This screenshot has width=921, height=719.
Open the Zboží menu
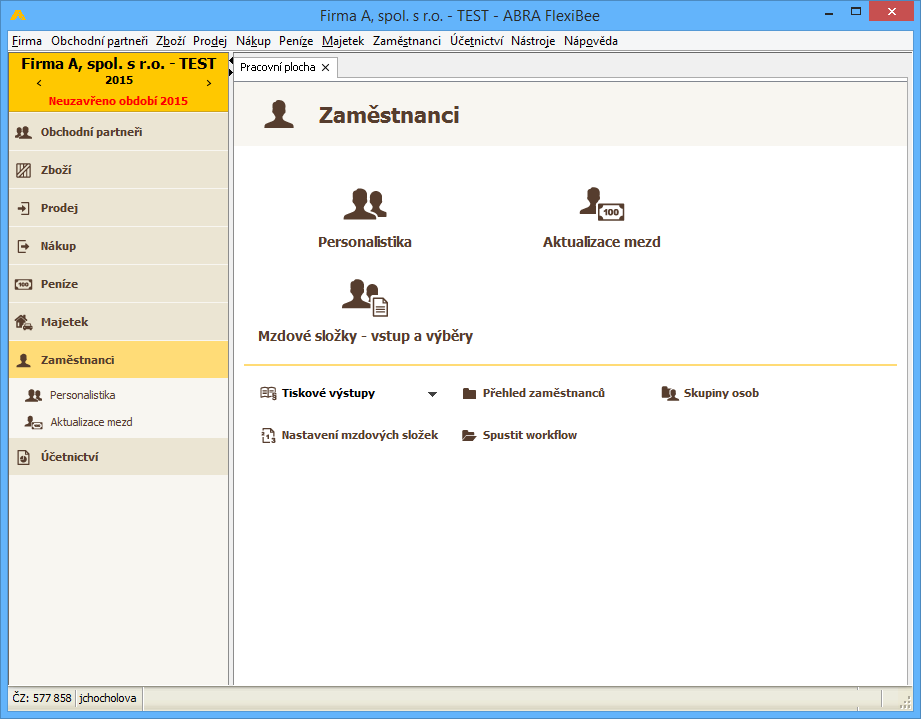point(170,41)
